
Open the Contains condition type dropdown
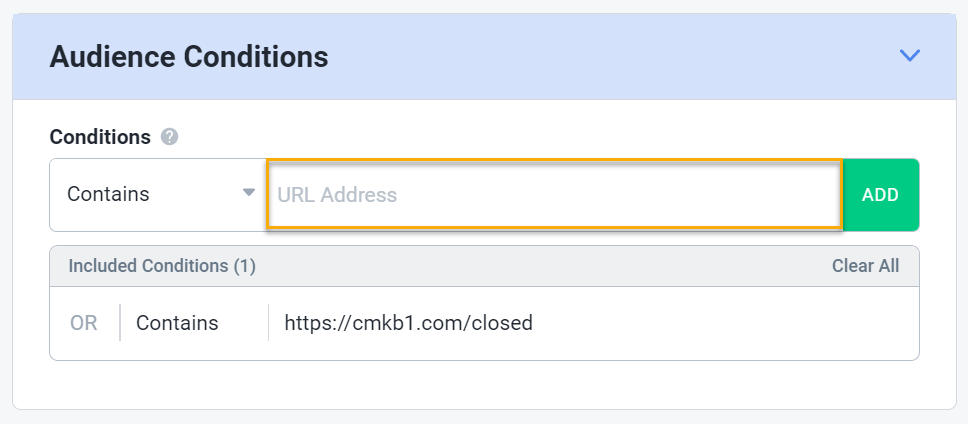click(157, 195)
